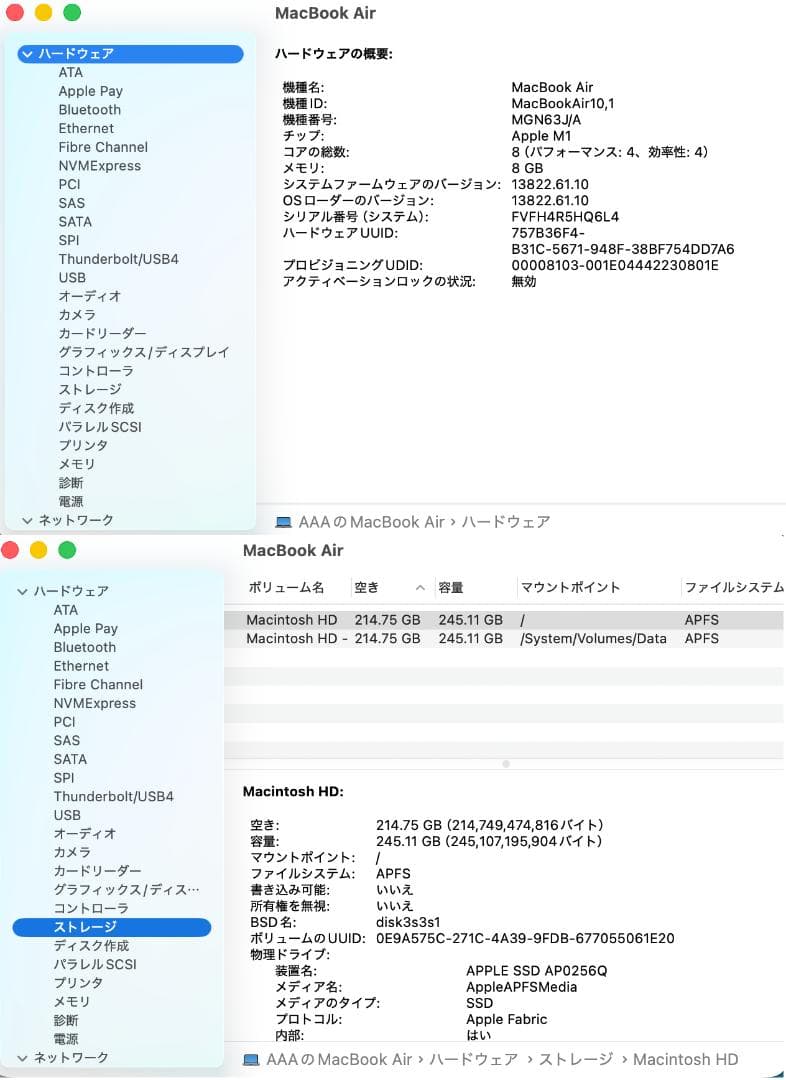Image resolution: width=786 pixels, height=1080 pixels.
Task: Select SAS in the hardware overview window sidebar
Action: point(72,202)
